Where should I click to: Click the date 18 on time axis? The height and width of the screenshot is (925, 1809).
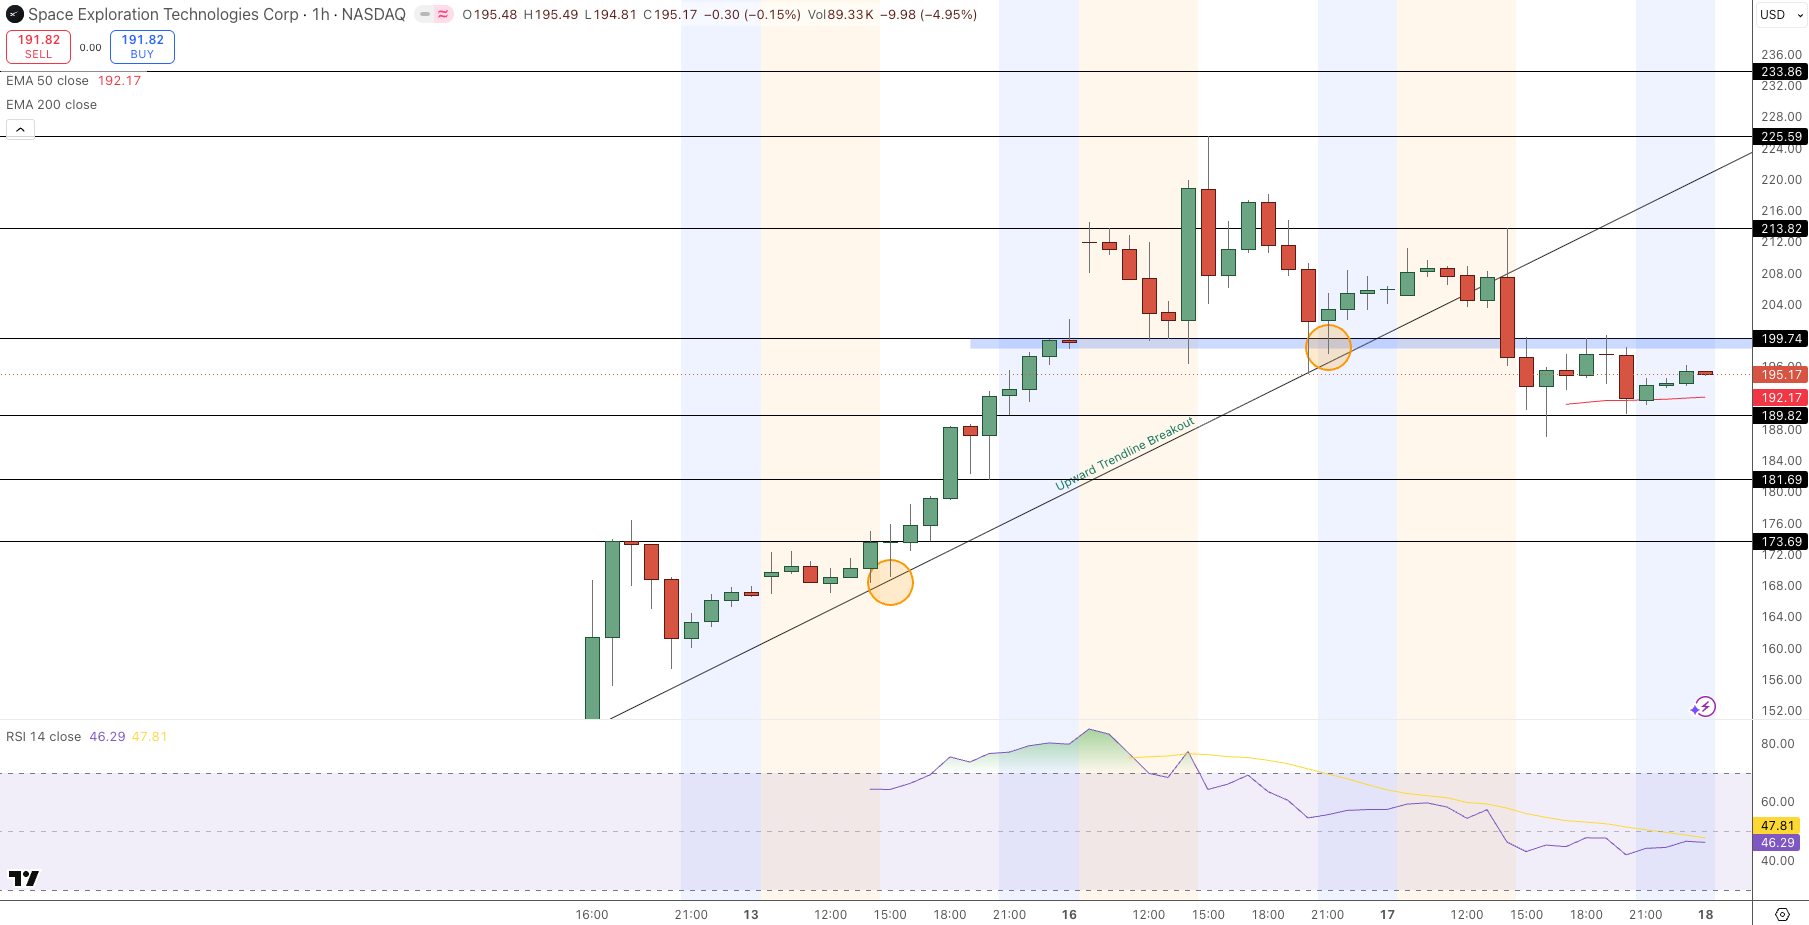(x=1705, y=915)
